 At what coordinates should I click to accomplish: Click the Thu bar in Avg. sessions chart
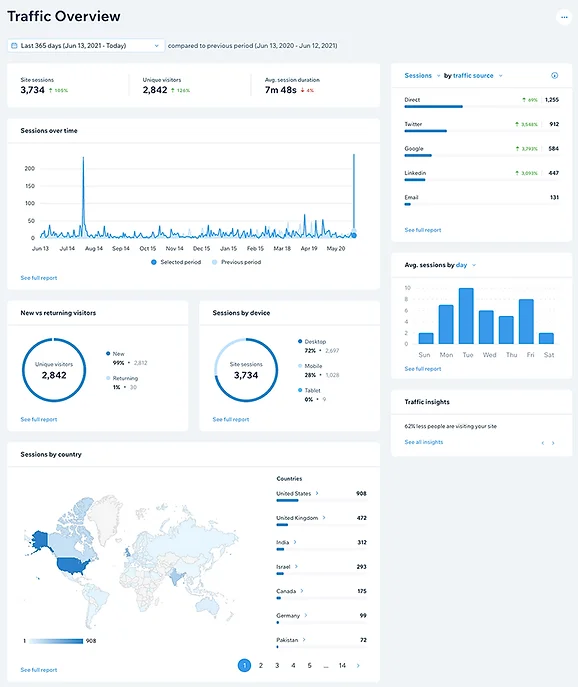pos(506,330)
